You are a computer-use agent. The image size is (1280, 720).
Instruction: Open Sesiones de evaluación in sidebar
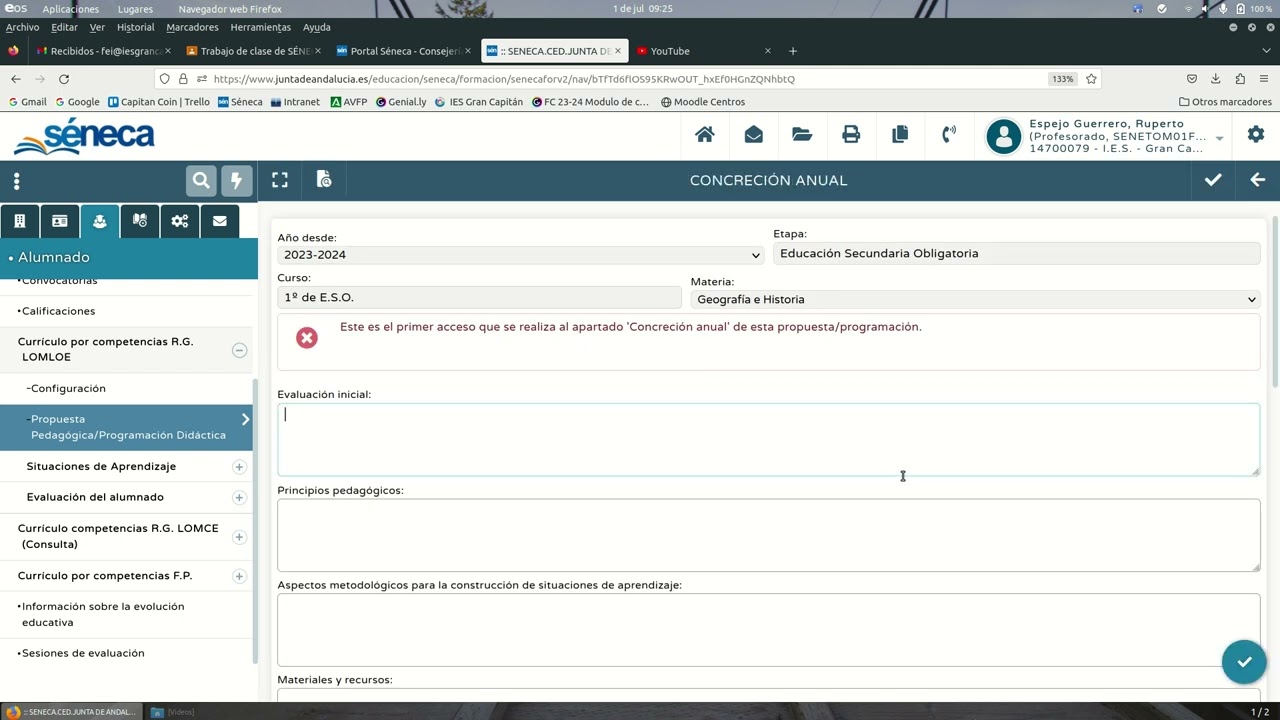pos(81,653)
